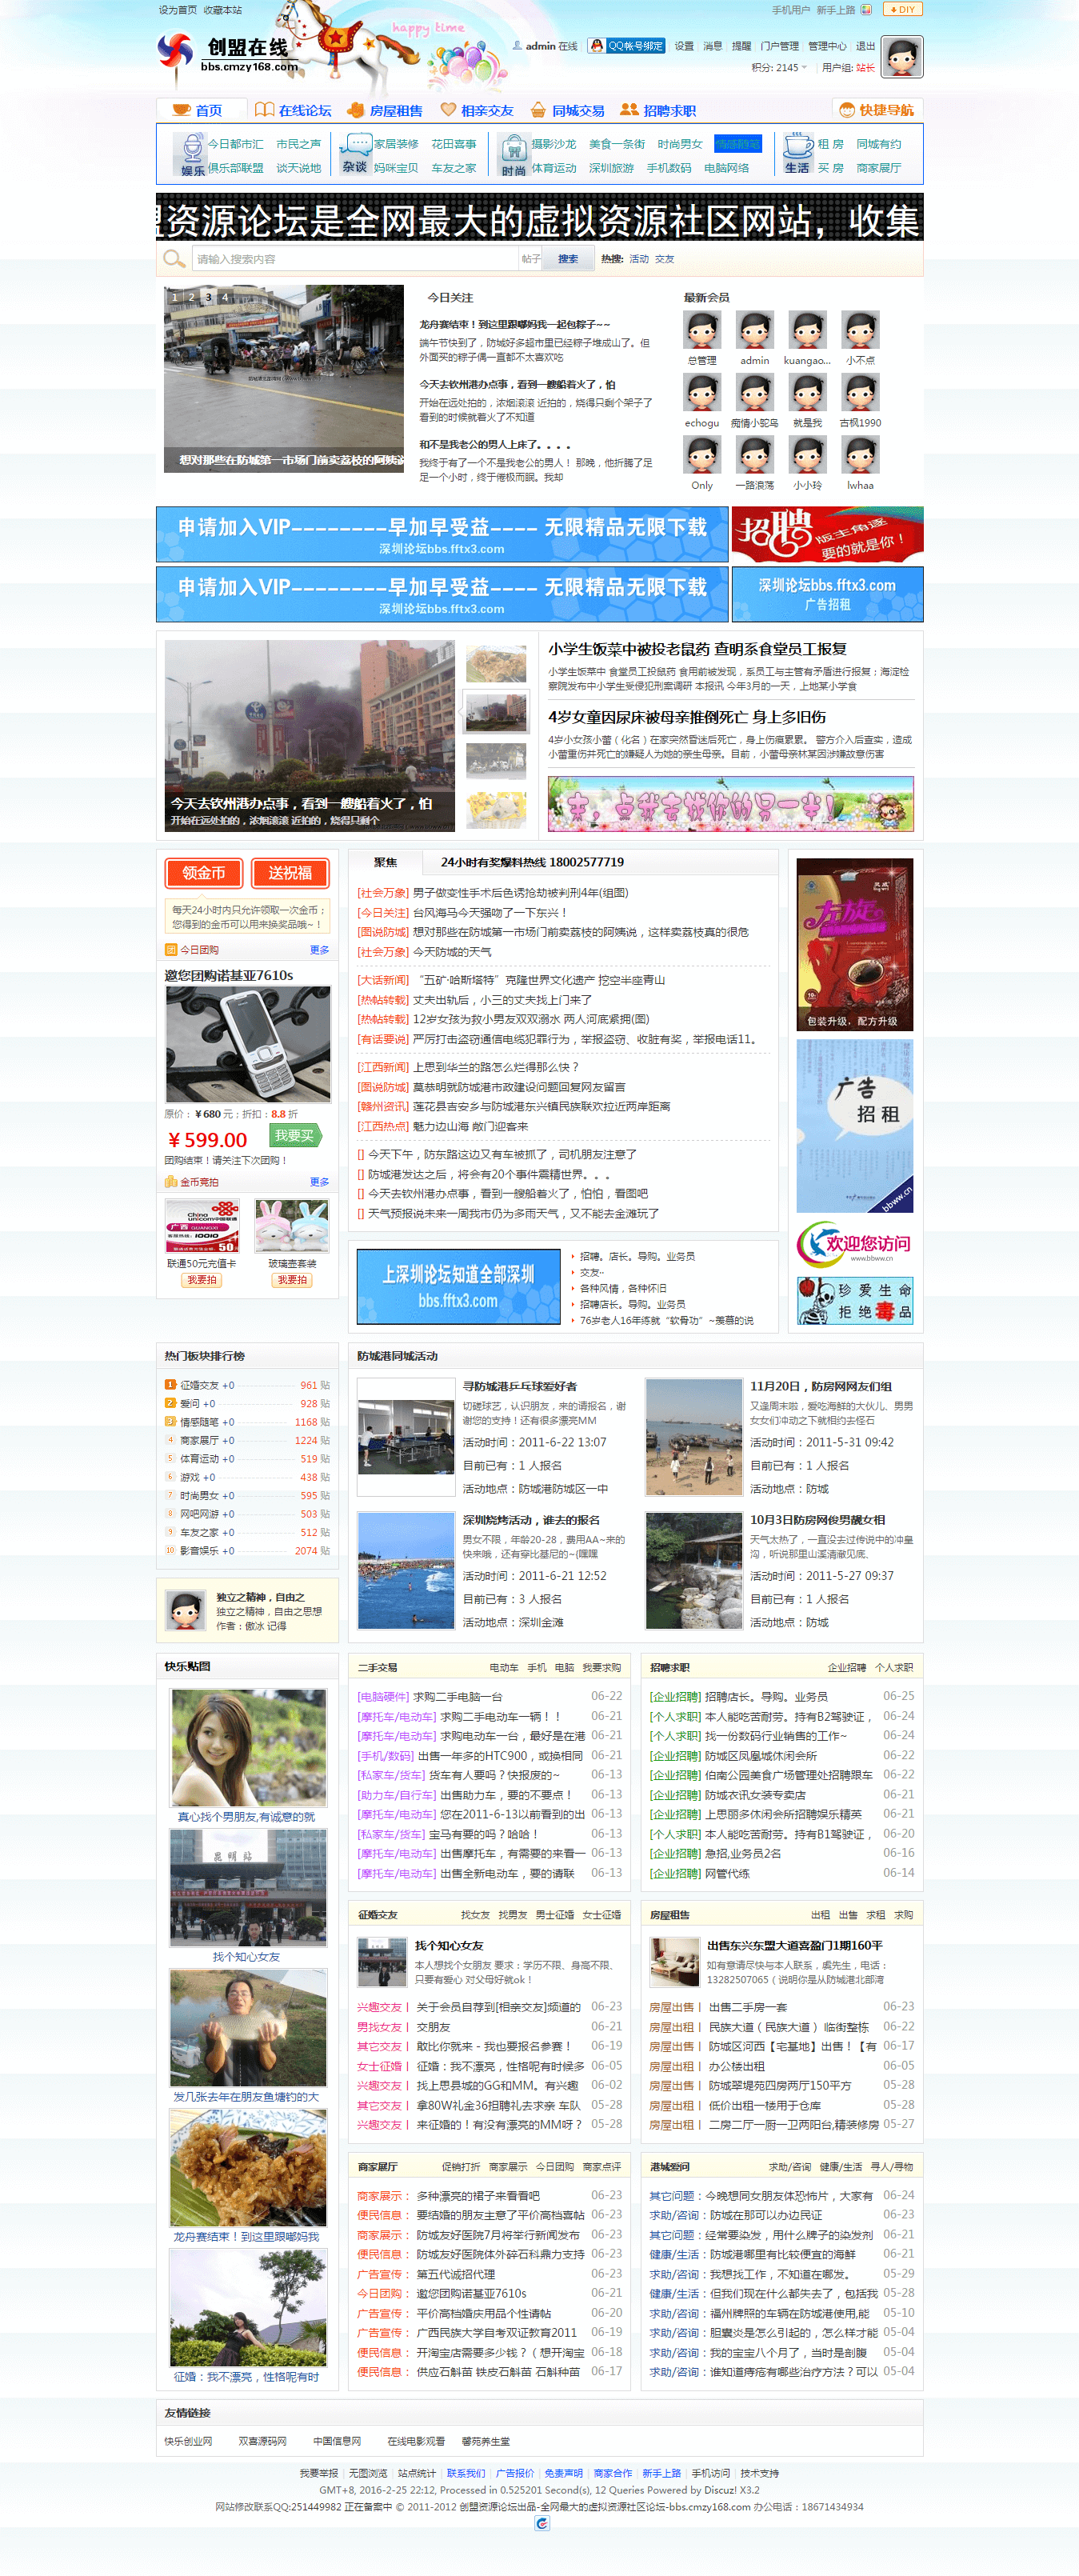
Task: Open Only member avatar
Action: pyautogui.click(x=702, y=455)
